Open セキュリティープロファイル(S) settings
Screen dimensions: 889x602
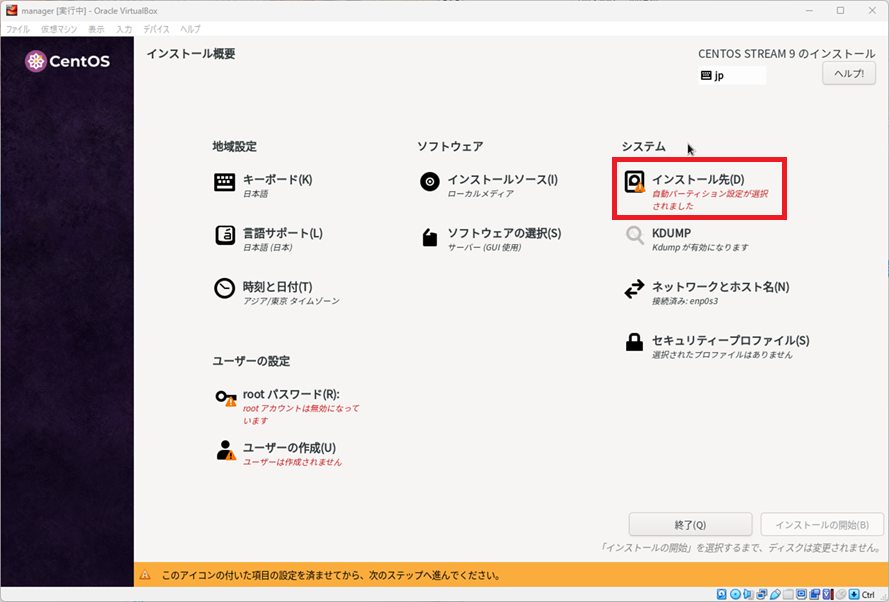coord(730,340)
